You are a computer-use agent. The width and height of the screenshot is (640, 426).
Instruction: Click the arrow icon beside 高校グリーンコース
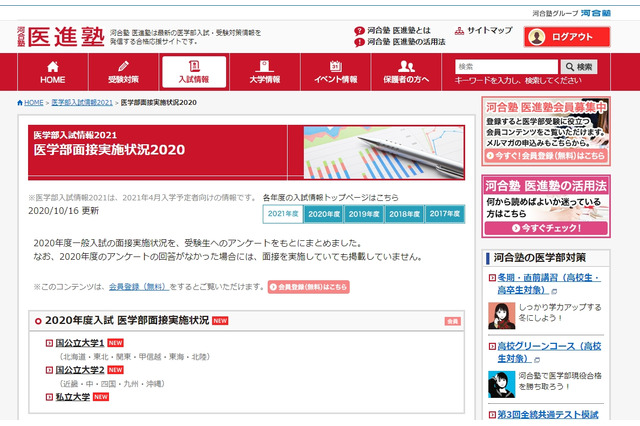492,346
